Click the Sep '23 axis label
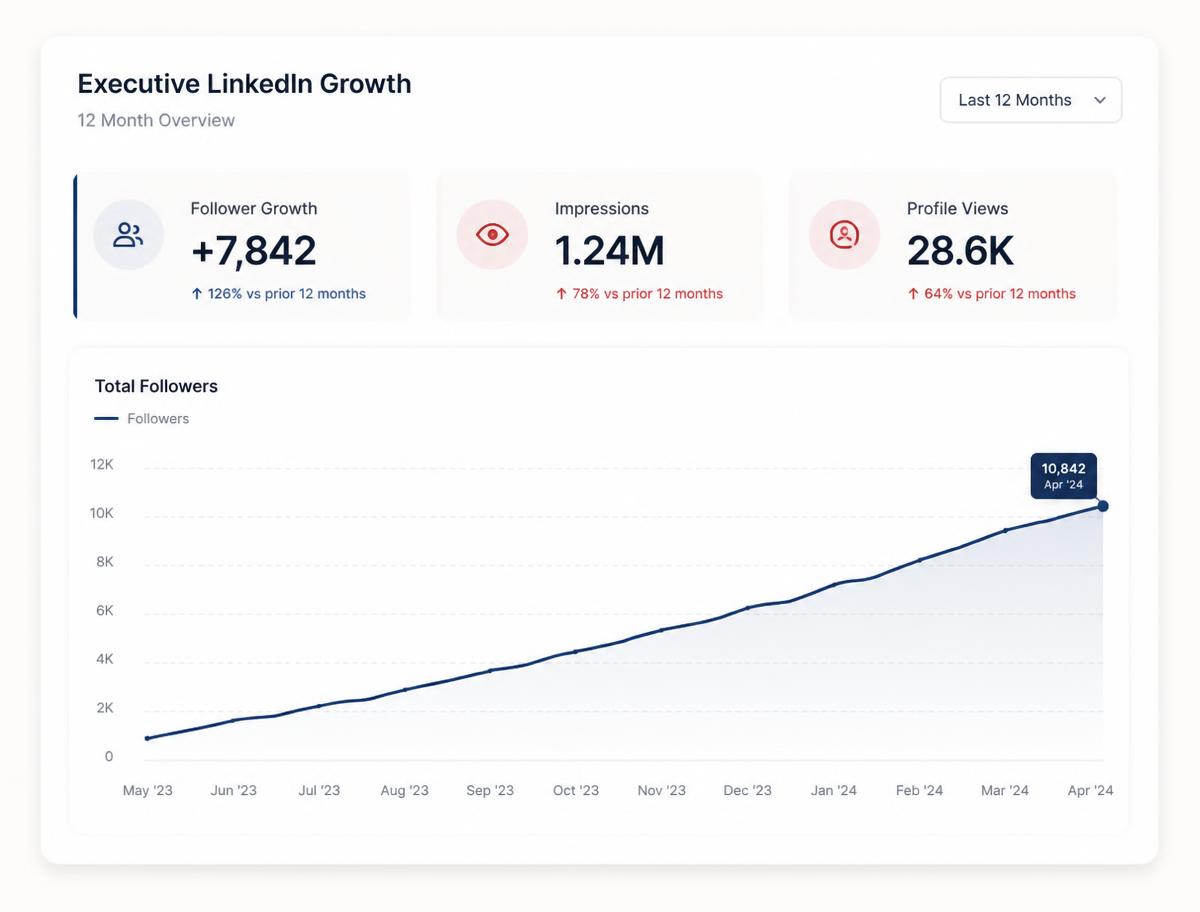 point(490,790)
